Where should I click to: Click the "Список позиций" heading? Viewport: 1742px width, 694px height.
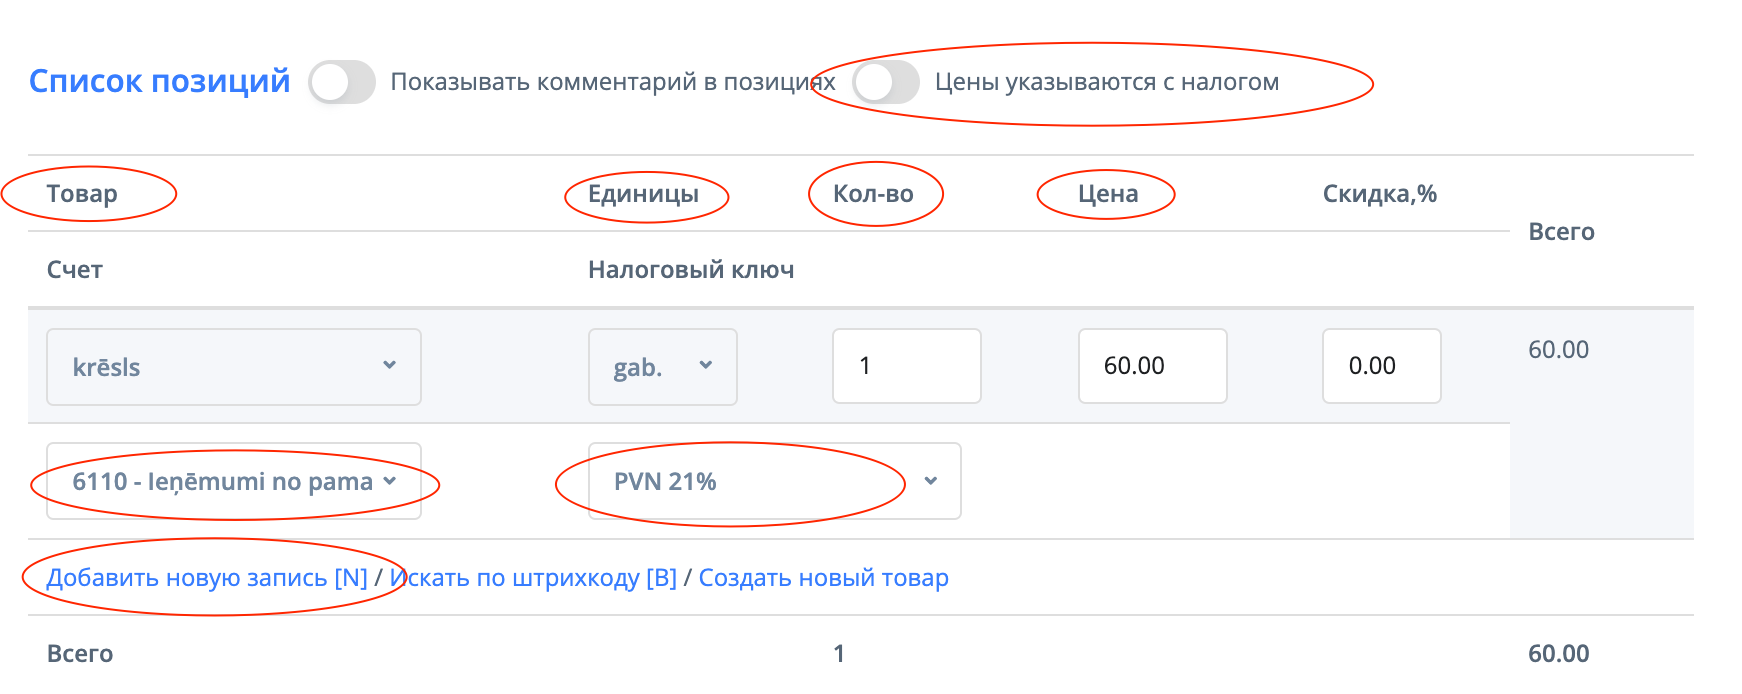coord(159,81)
